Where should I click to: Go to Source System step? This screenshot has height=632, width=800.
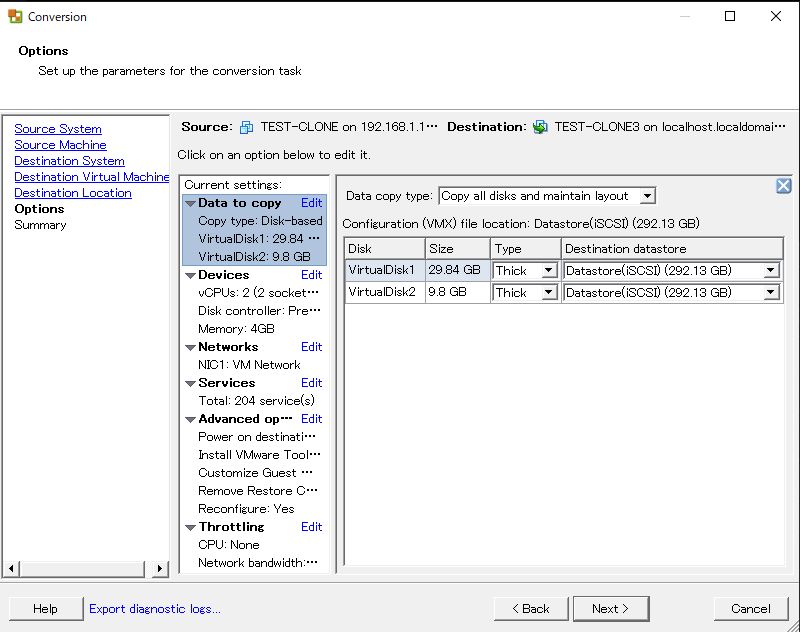(58, 129)
